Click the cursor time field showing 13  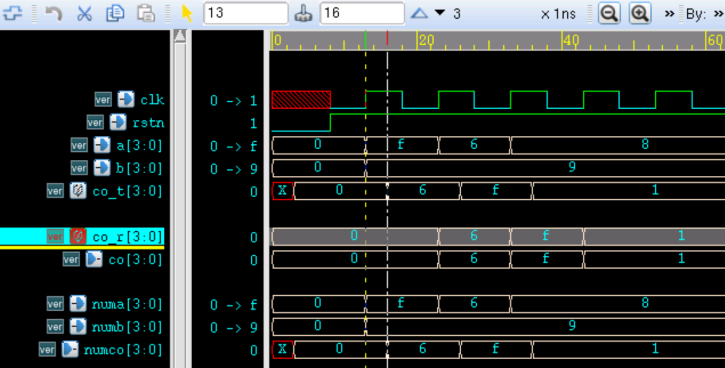point(246,13)
